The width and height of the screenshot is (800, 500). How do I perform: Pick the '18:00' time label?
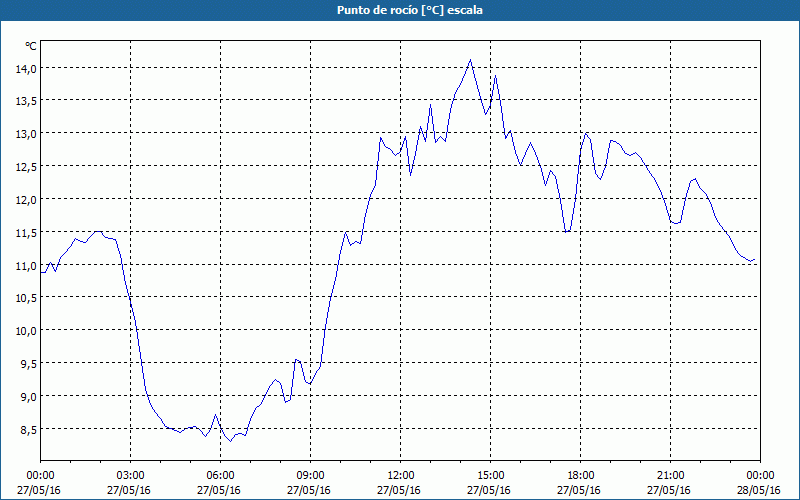[581, 476]
